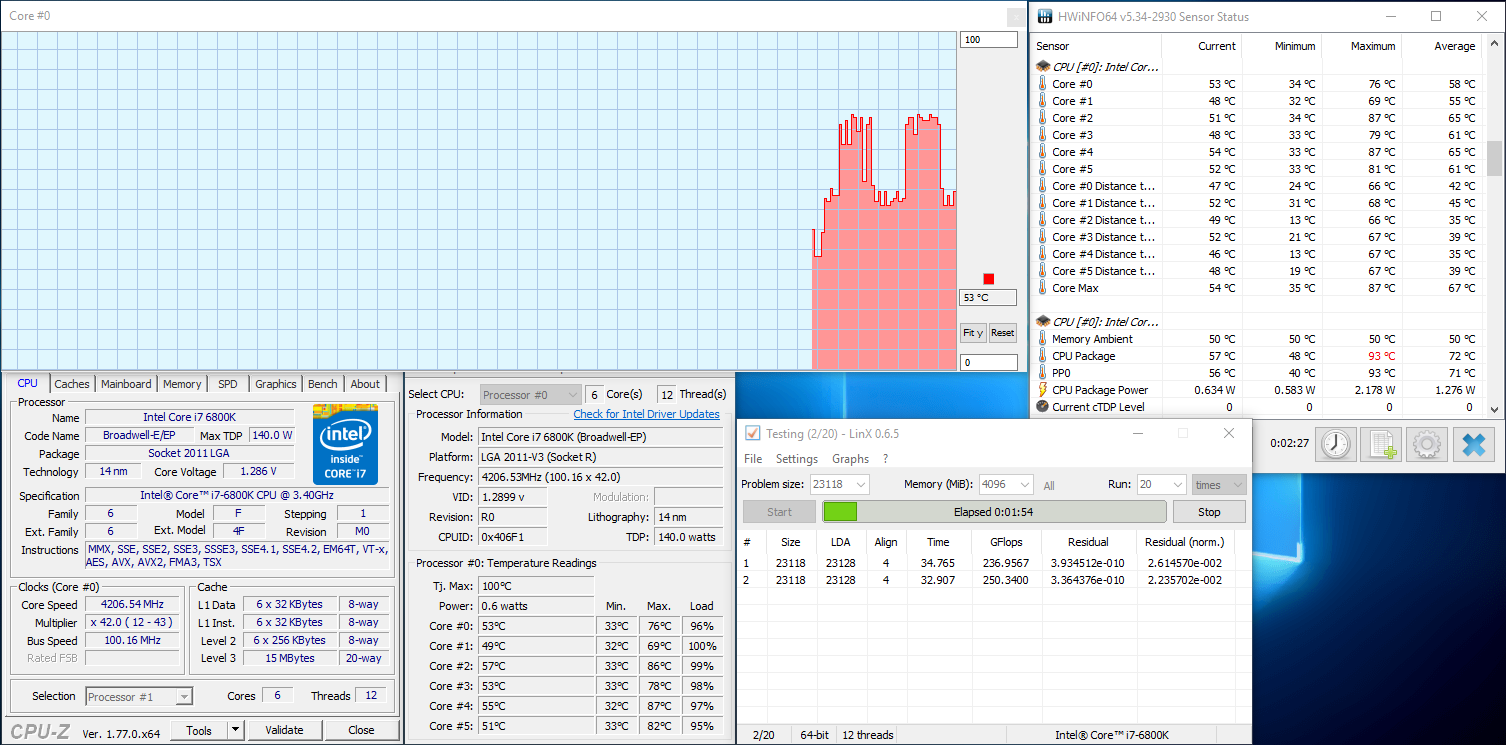Click the thermometer icon beside 'Core #2 Distance t...'
This screenshot has width=1506, height=745.
pyautogui.click(x=1042, y=220)
